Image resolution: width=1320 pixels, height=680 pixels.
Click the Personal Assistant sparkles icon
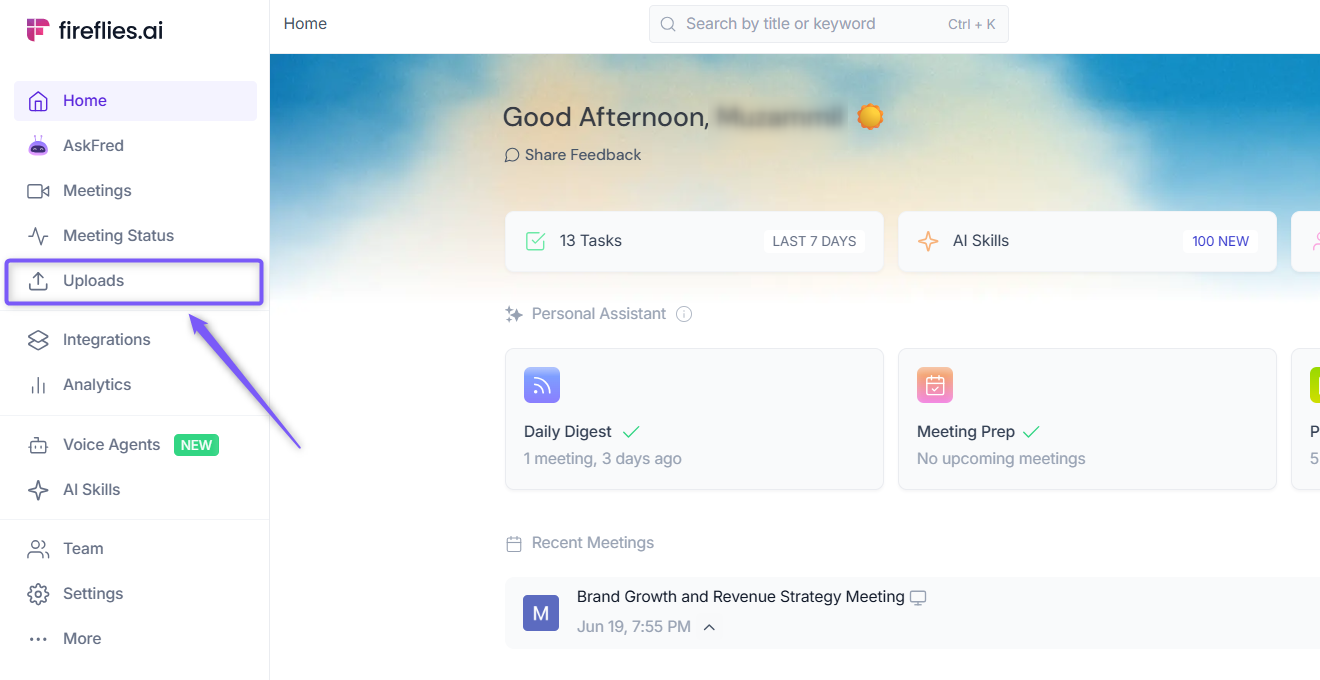514,314
